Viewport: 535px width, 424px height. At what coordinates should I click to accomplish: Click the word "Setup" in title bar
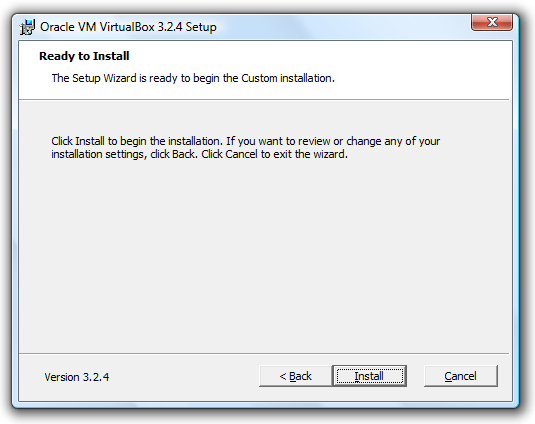click(x=201, y=27)
